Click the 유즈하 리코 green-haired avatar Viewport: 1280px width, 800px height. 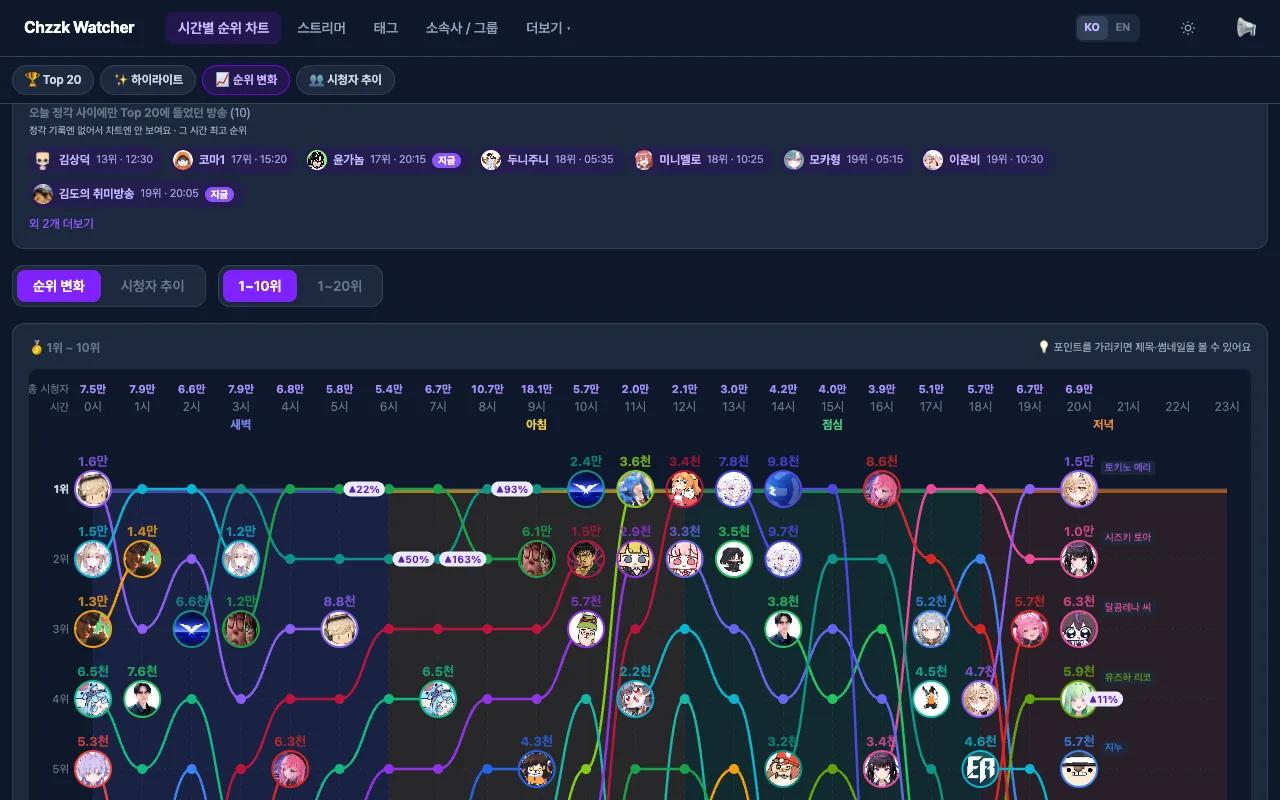pos(1079,699)
